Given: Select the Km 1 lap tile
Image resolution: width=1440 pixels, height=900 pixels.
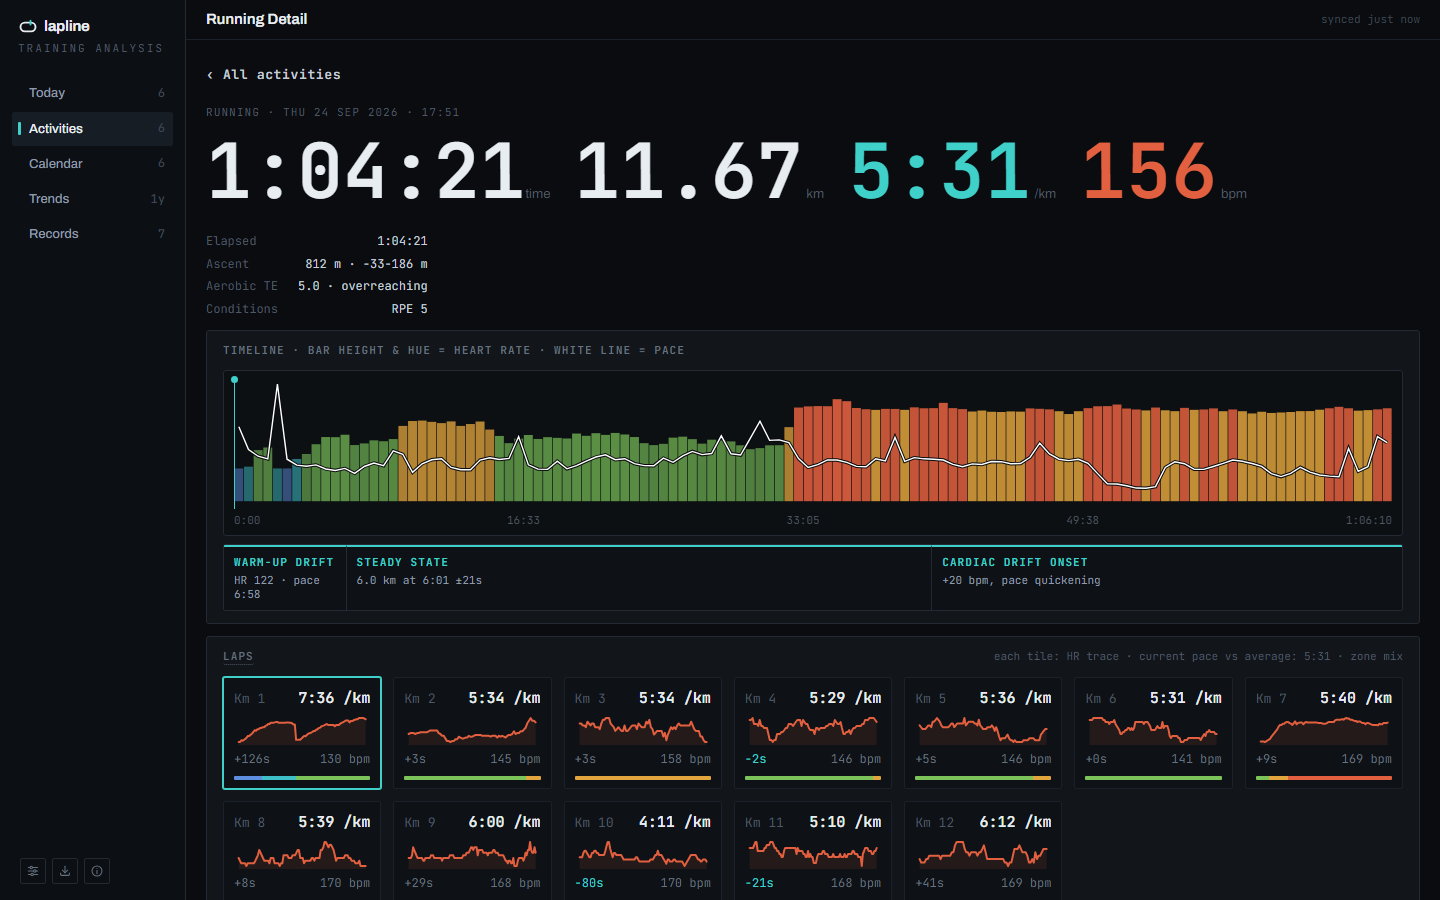Looking at the screenshot, I should (x=302, y=733).
